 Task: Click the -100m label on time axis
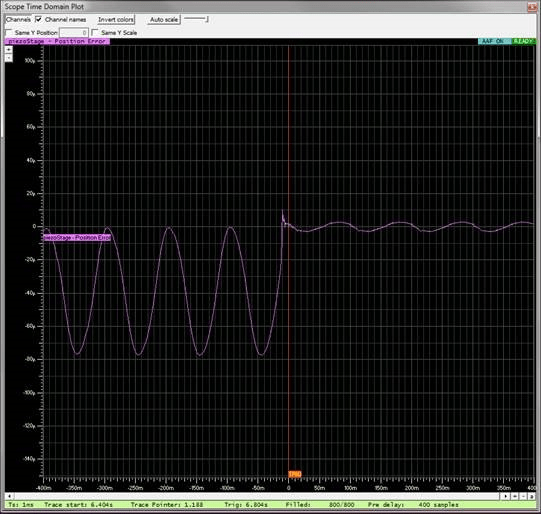pyautogui.click(x=227, y=488)
